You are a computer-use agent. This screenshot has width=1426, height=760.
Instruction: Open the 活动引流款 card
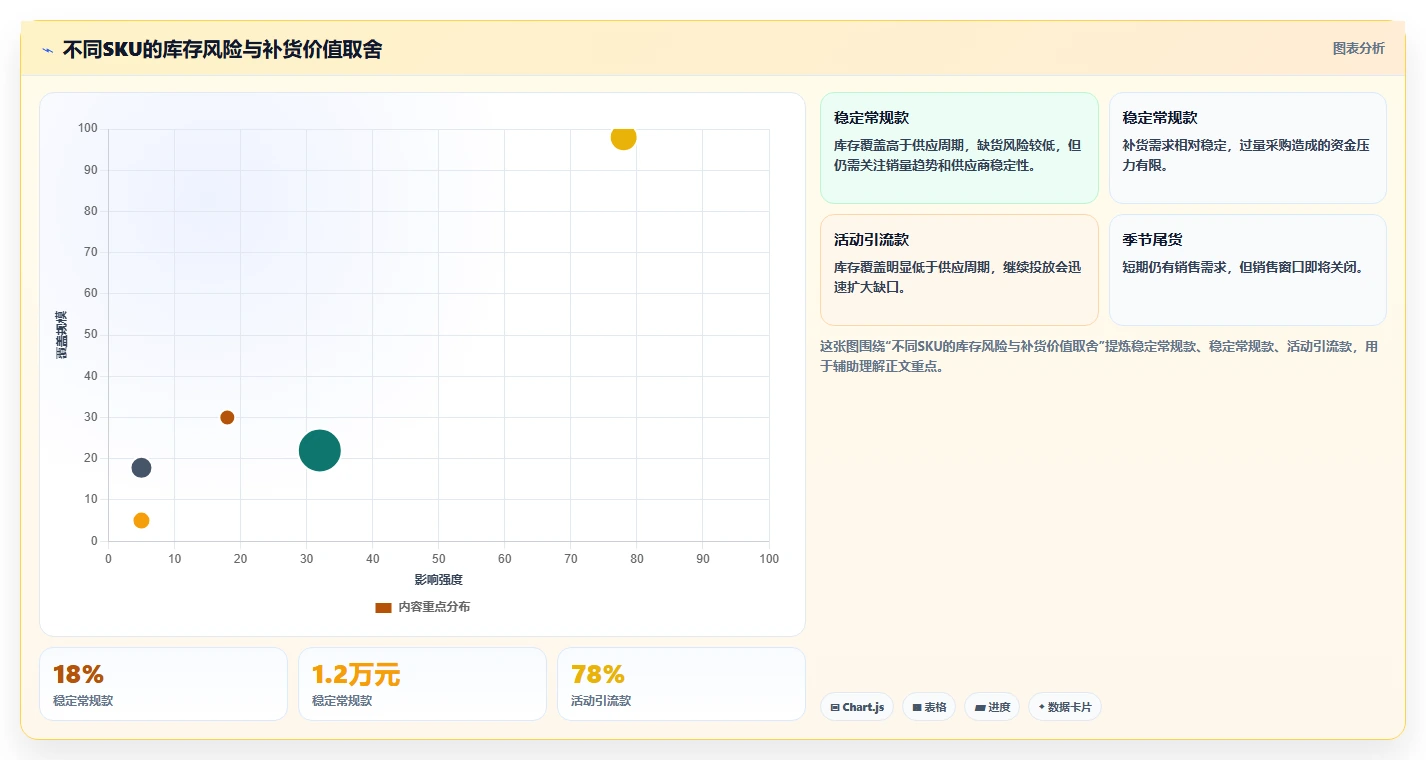(959, 270)
